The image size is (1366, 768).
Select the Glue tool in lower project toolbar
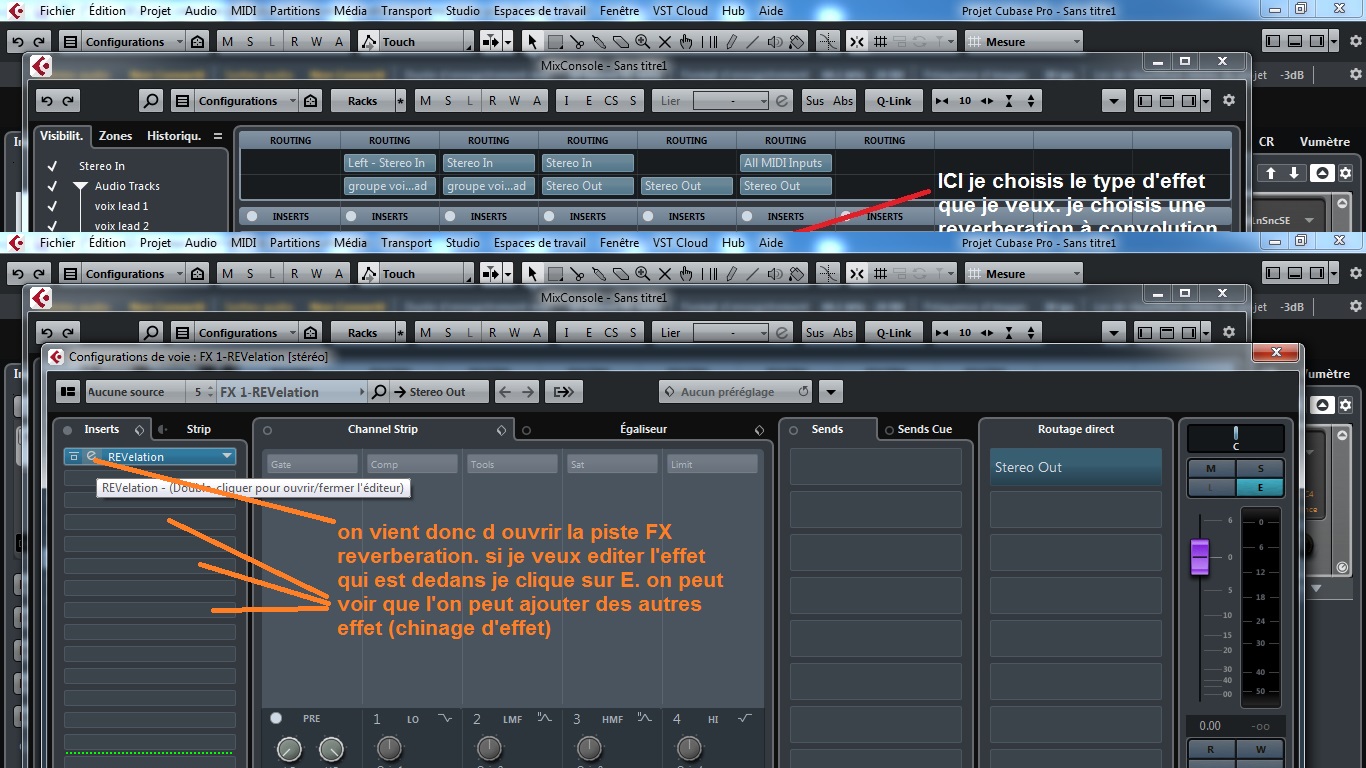[x=598, y=274]
